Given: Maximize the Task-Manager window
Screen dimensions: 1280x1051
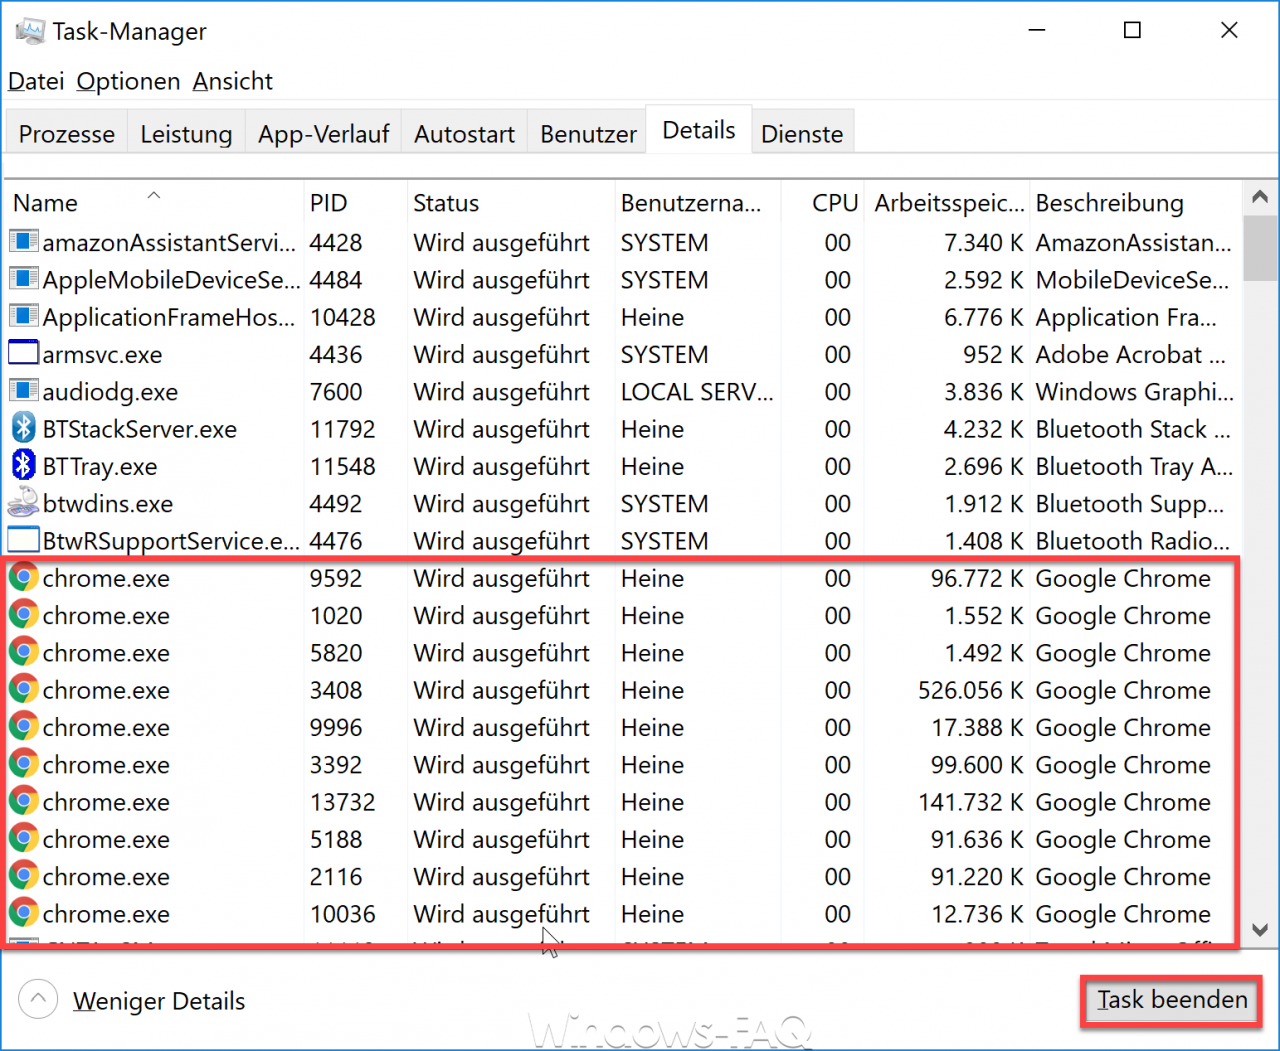Looking at the screenshot, I should pos(1132,30).
